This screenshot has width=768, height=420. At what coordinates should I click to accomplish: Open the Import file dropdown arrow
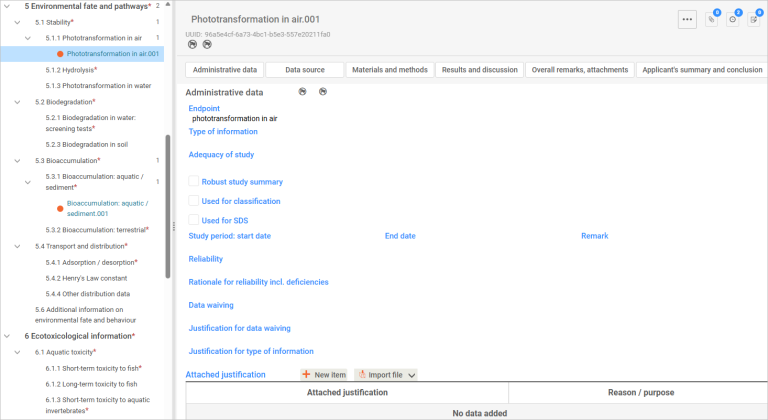412,375
